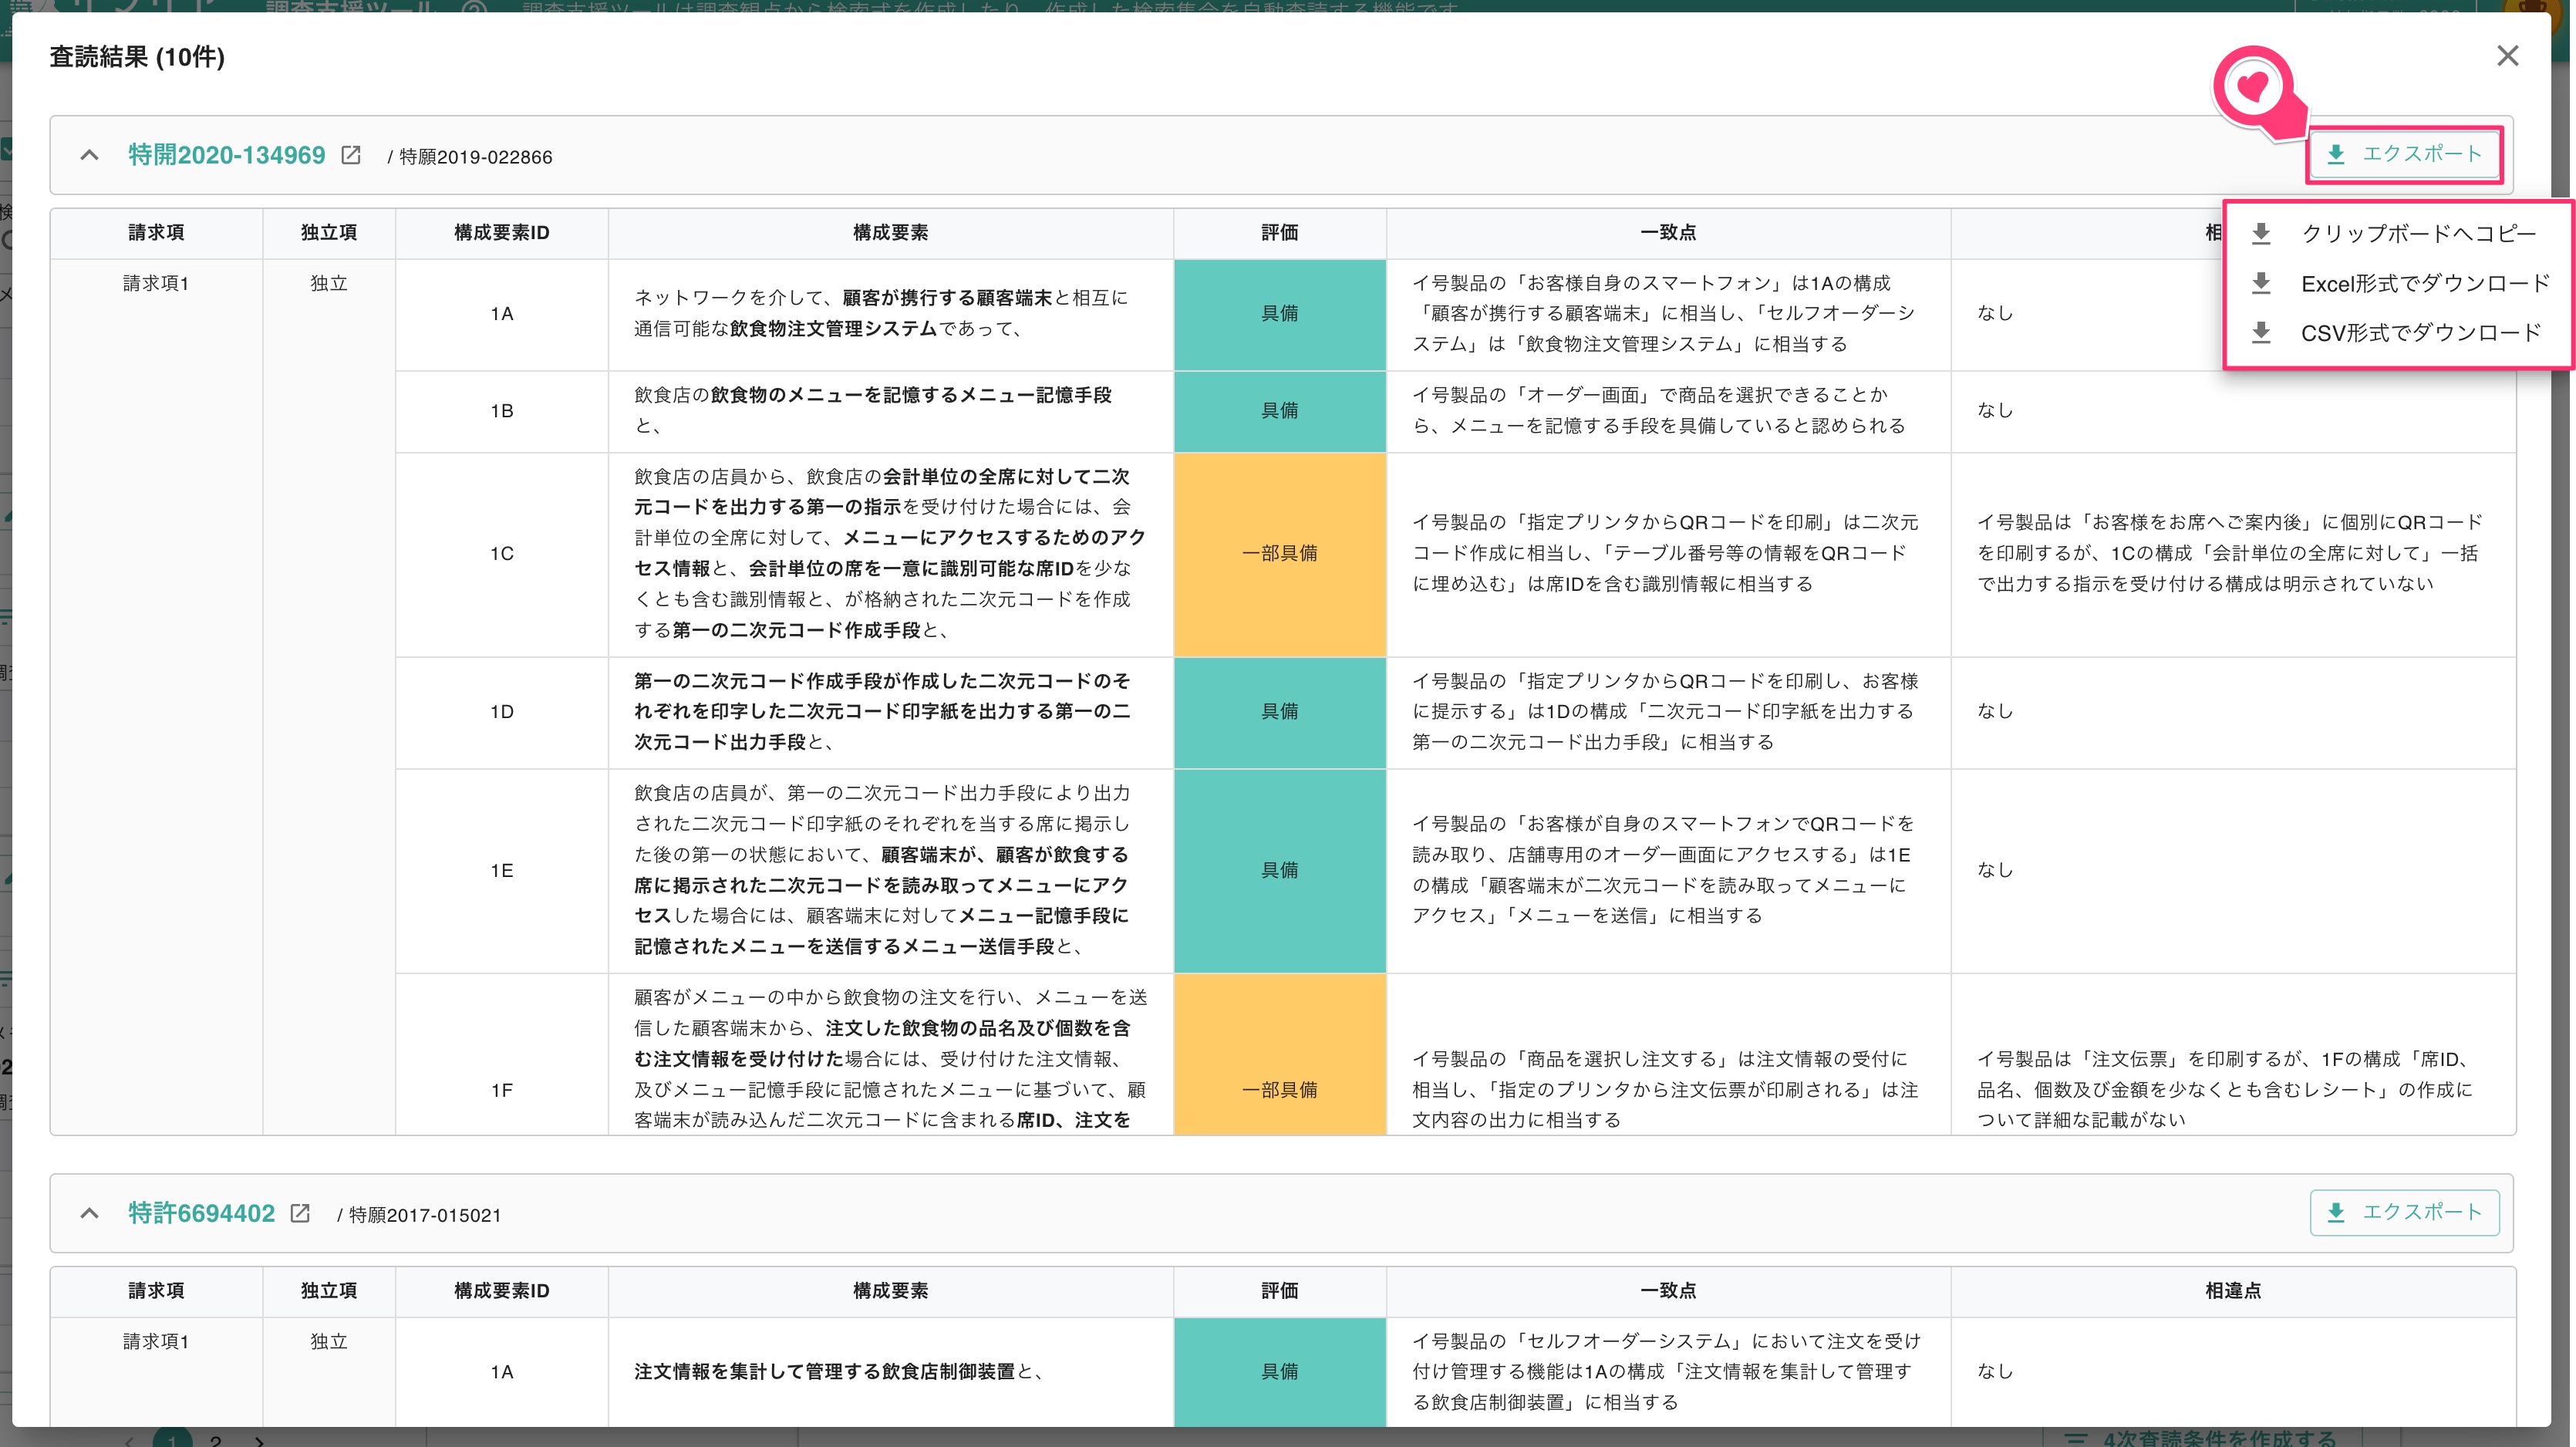Image resolution: width=2576 pixels, height=1447 pixels.
Task: Click 相違点 column header in second table
Action: click(x=2233, y=1291)
